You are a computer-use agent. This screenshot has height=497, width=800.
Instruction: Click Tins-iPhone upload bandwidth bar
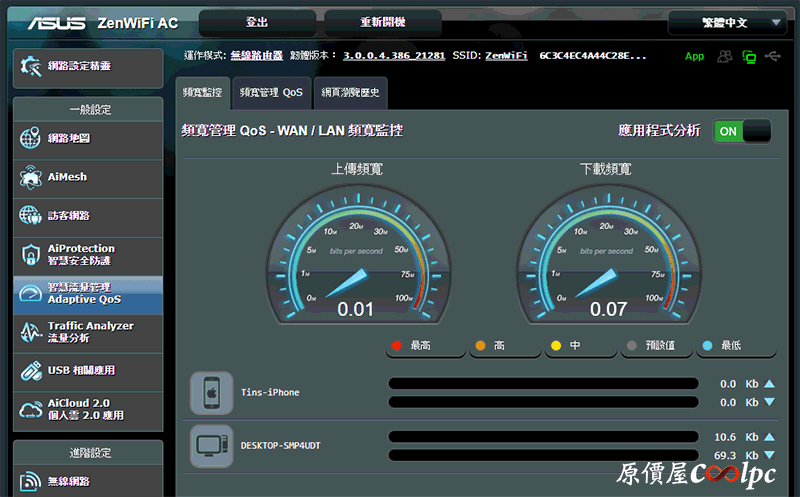(543, 384)
